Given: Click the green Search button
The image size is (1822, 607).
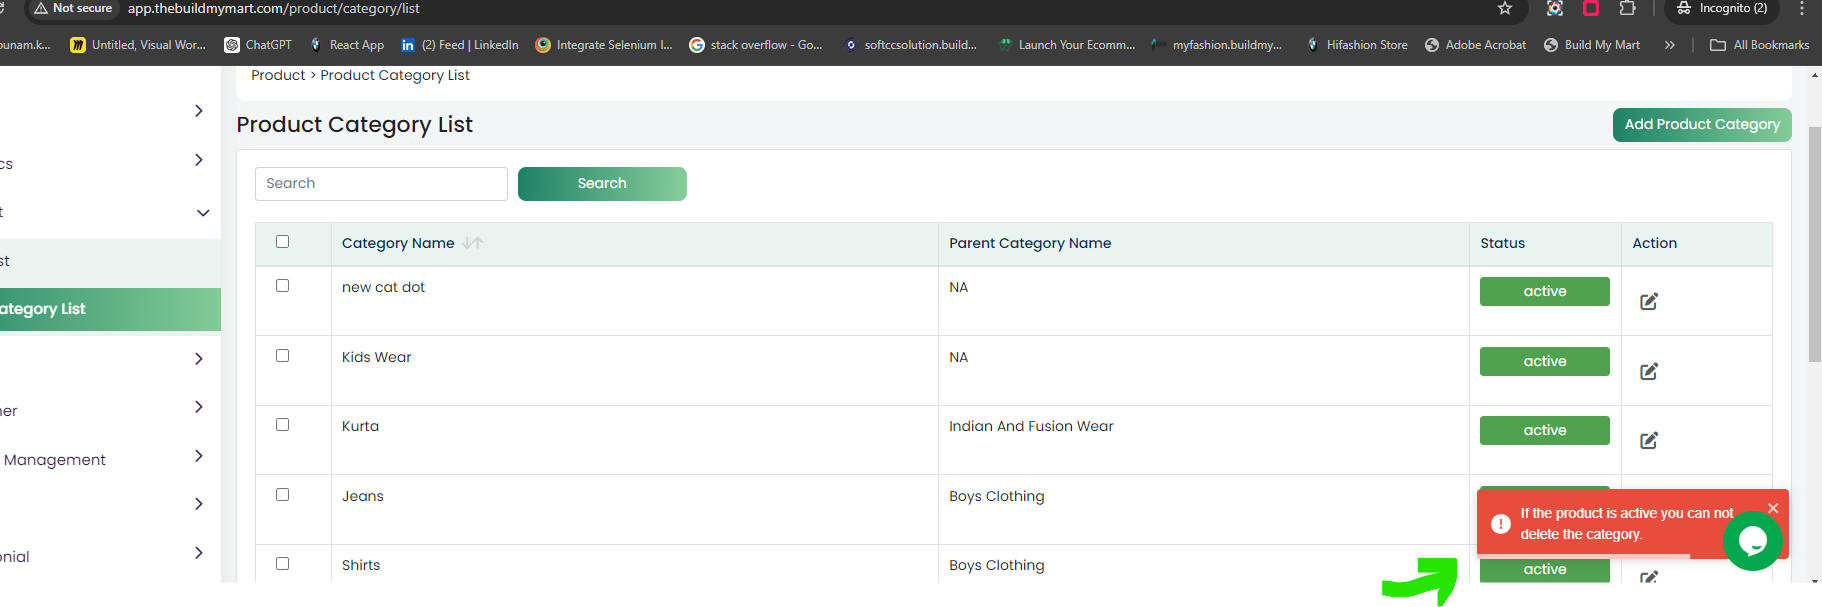Looking at the screenshot, I should [x=602, y=184].
